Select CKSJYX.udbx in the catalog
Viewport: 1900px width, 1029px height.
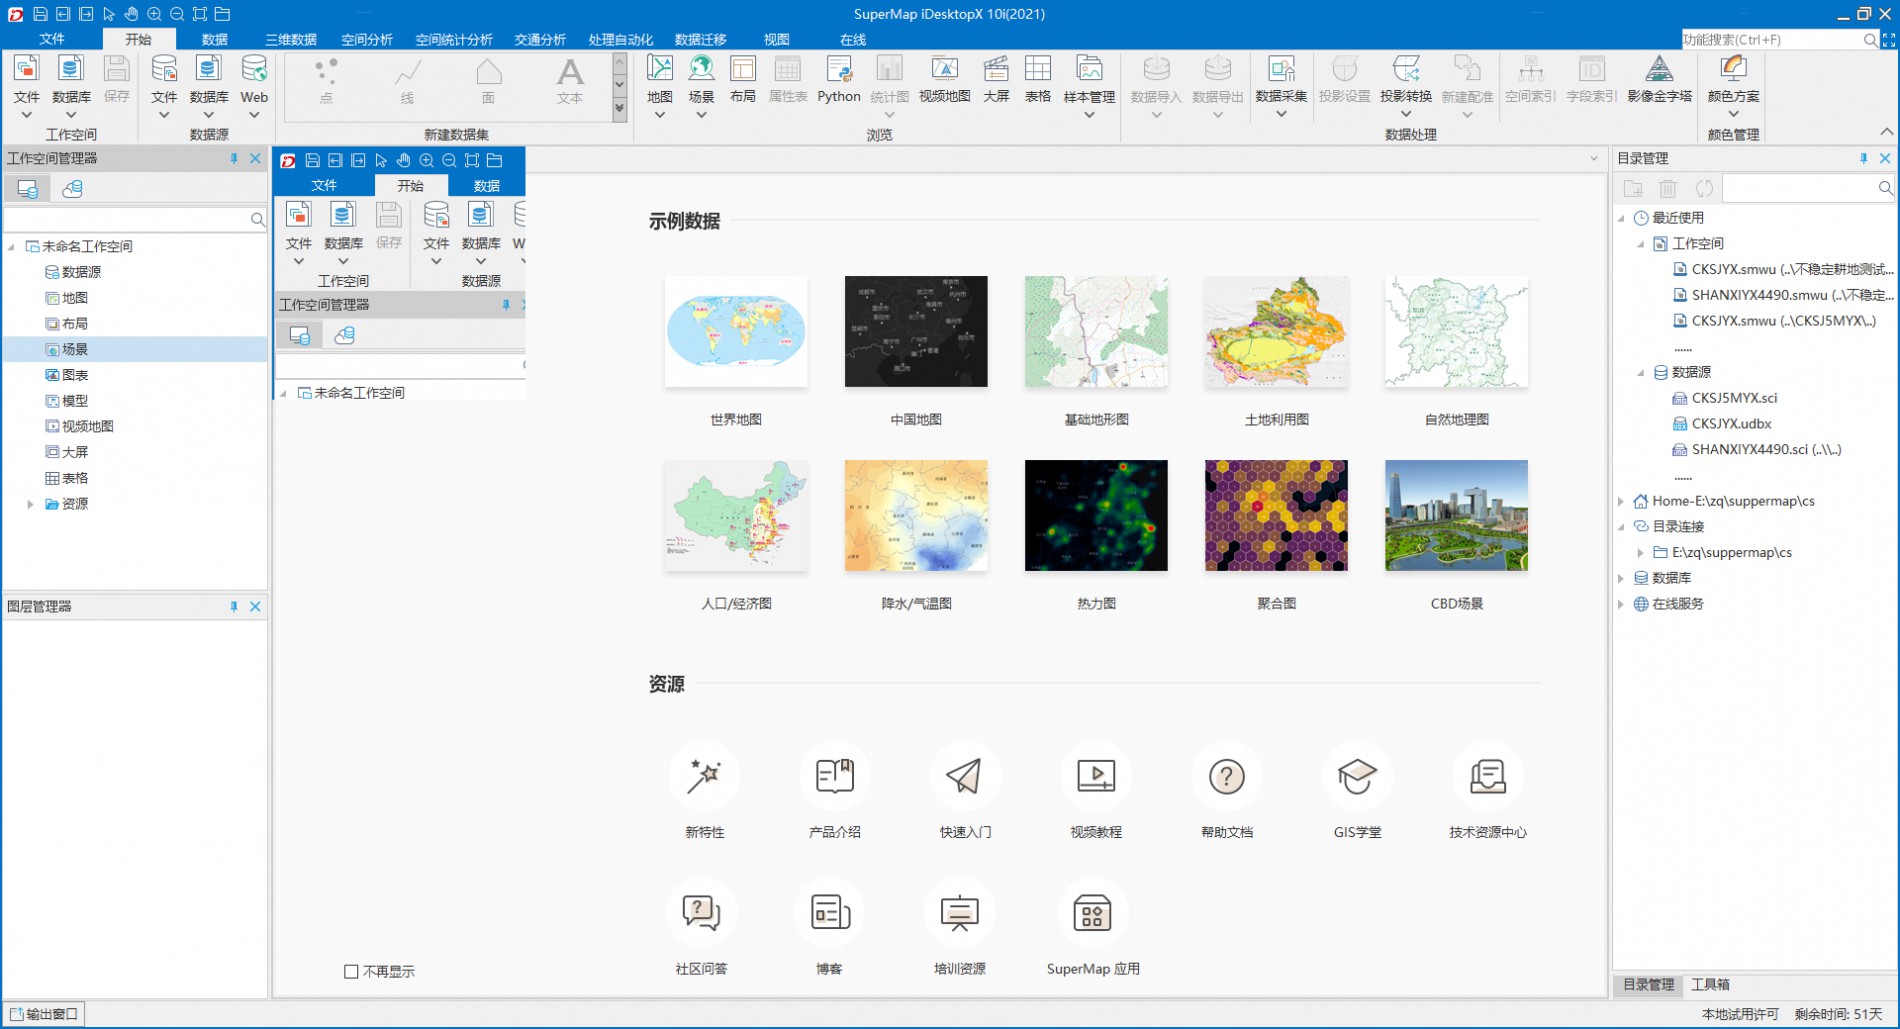point(1731,424)
